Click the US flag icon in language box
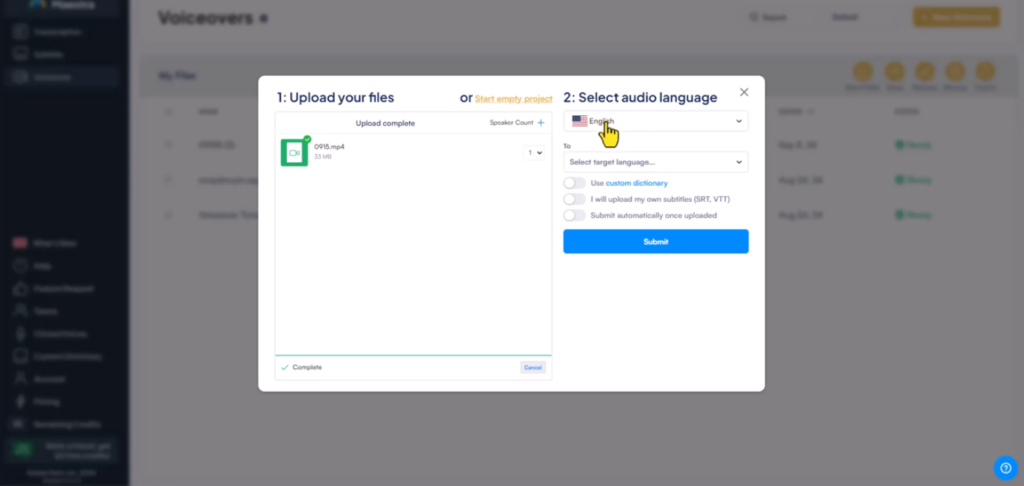 [579, 121]
